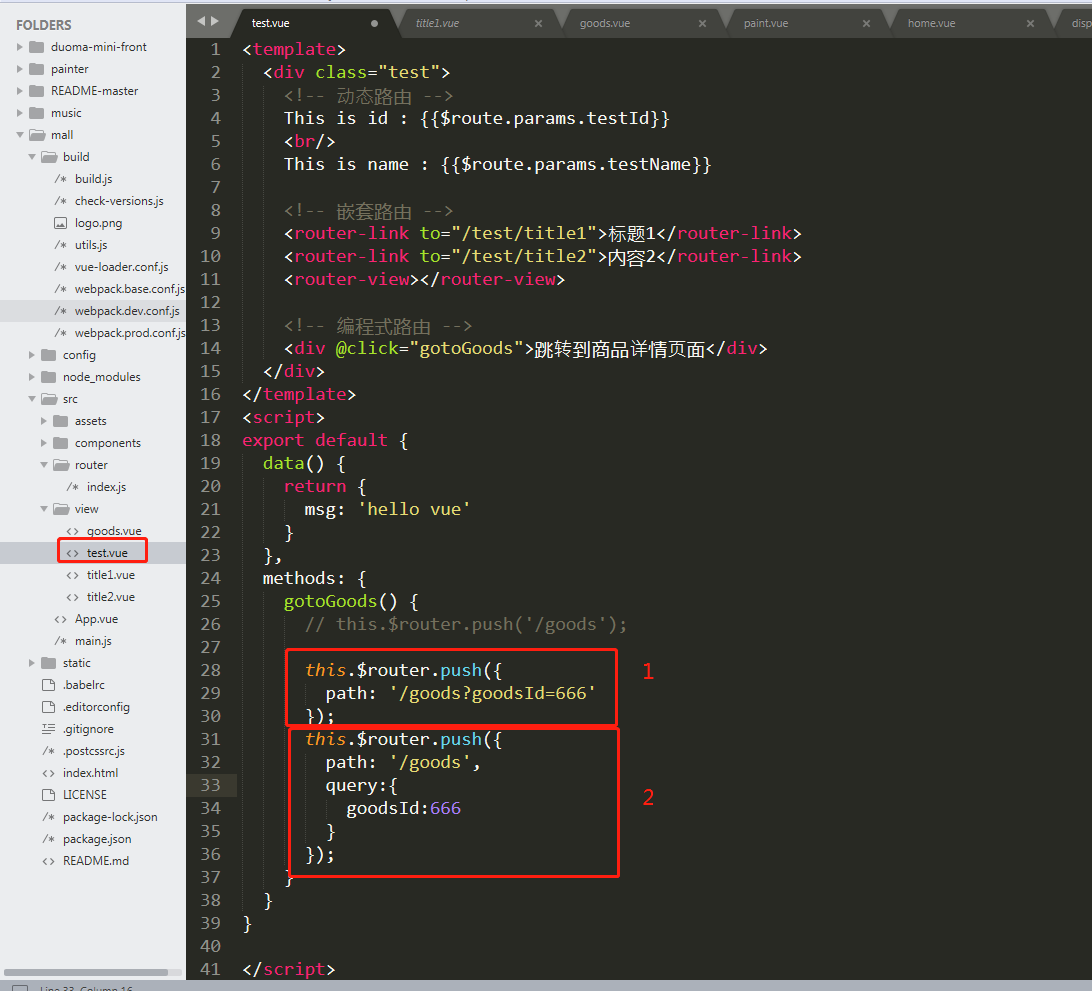This screenshot has height=991, width=1092.
Task: Open vue-loader.conf.js file
Action: [122, 267]
